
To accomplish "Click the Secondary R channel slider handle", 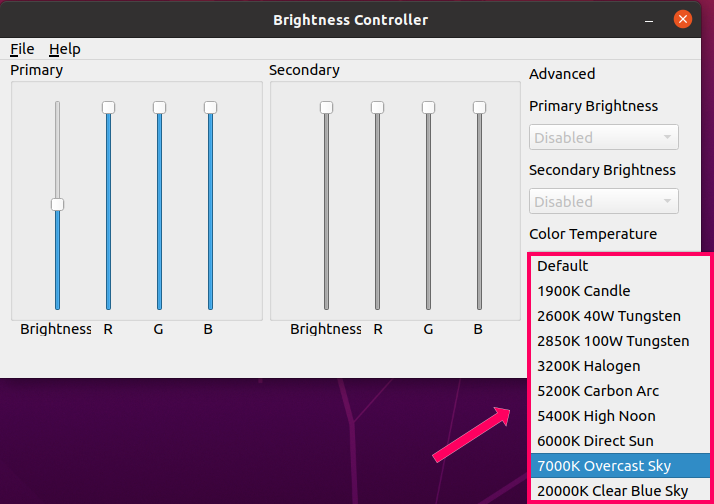I will (377, 107).
